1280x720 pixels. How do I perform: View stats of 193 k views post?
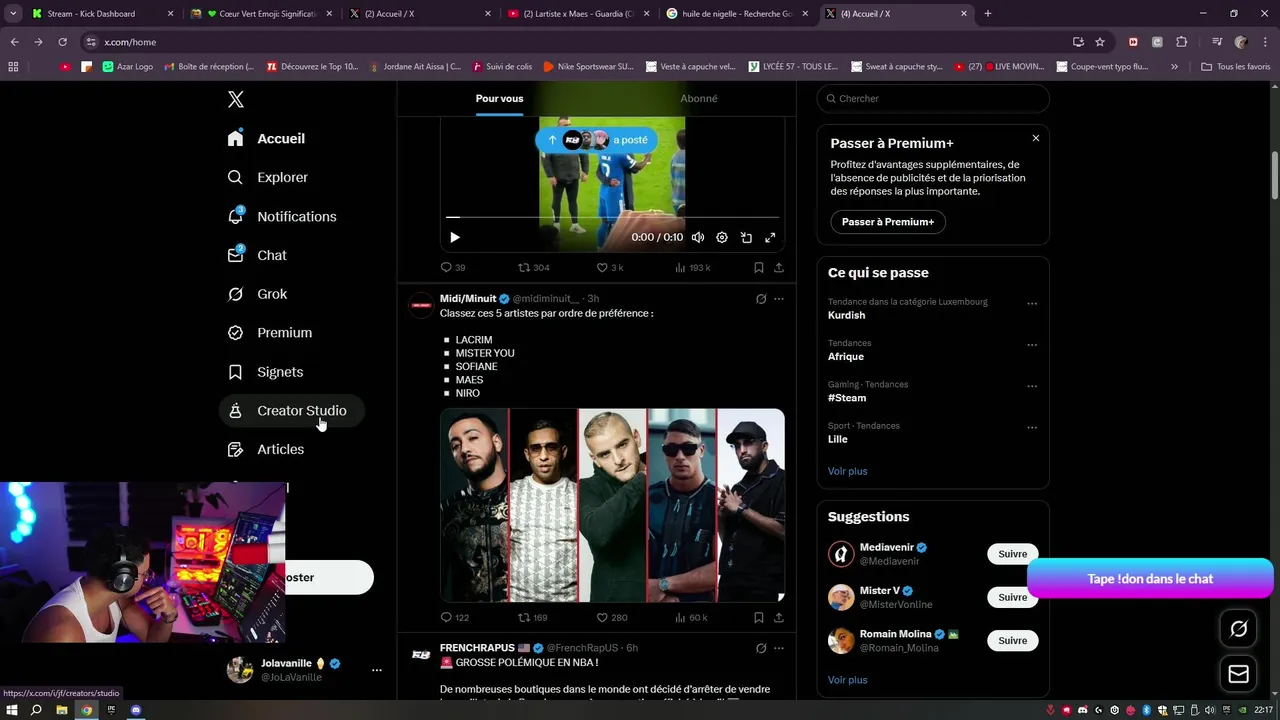pos(692,267)
